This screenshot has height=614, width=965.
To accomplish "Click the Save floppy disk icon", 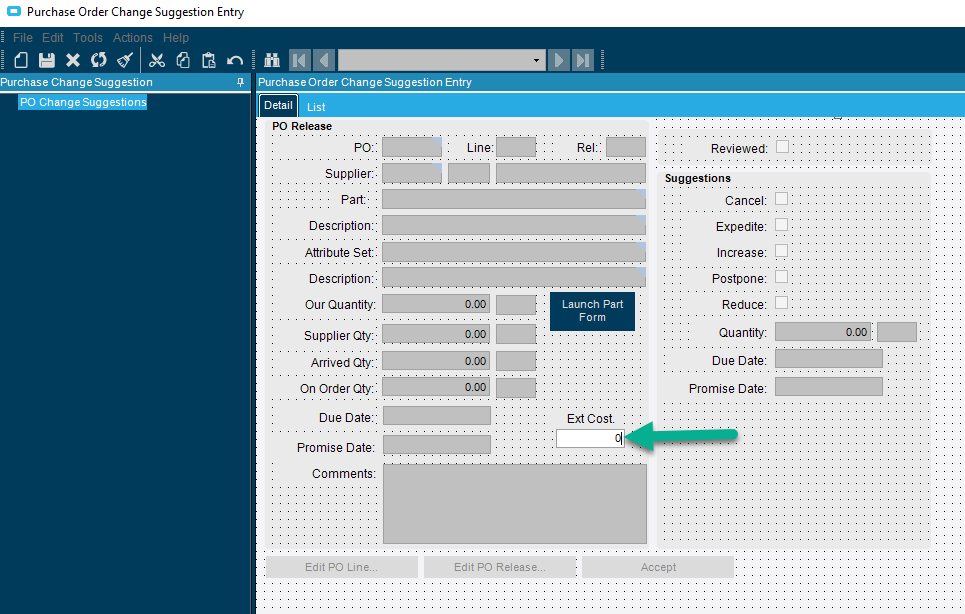I will tap(47, 60).
